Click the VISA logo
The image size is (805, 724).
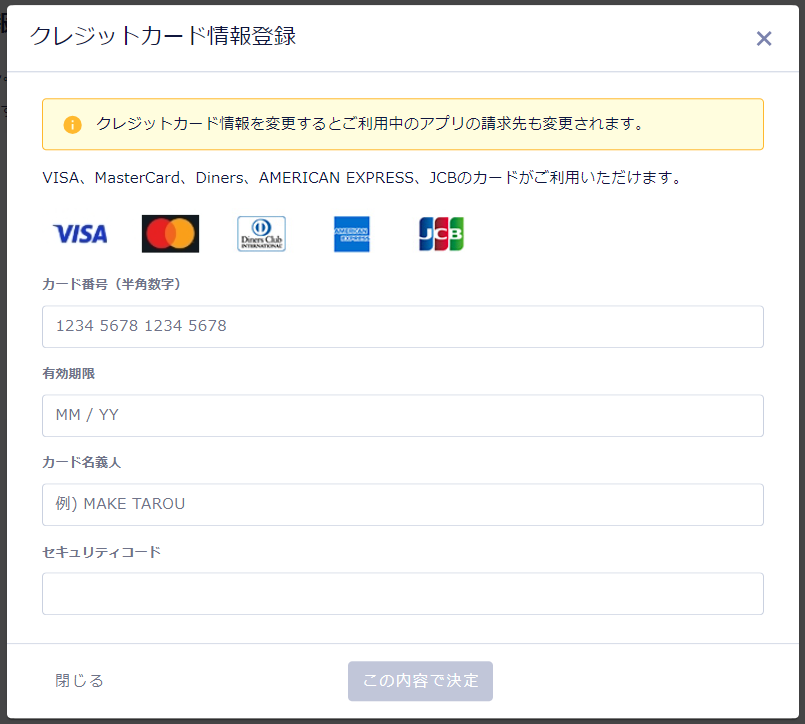[x=81, y=234]
